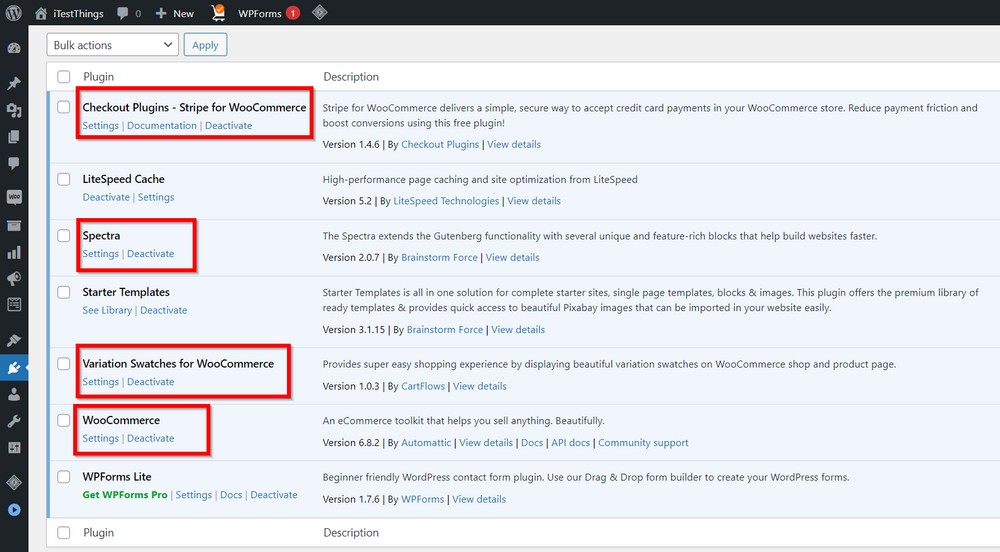
Task: Open Tools wrench sidebar icon
Action: pyautogui.click(x=14, y=421)
